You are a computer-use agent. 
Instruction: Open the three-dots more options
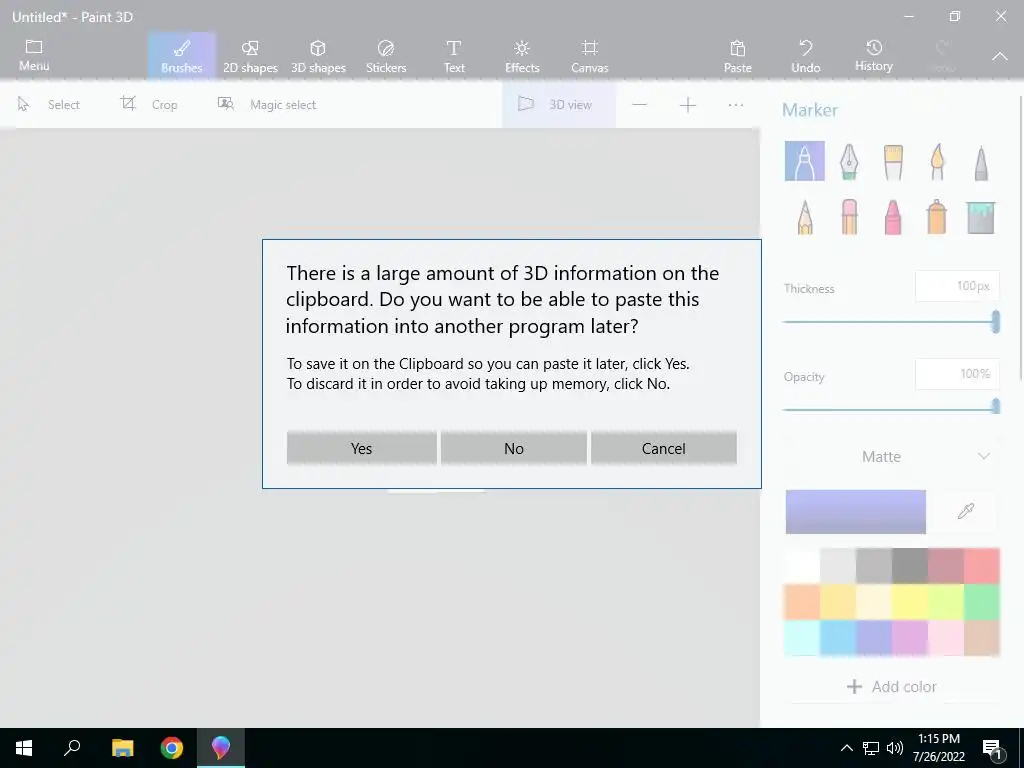point(735,105)
